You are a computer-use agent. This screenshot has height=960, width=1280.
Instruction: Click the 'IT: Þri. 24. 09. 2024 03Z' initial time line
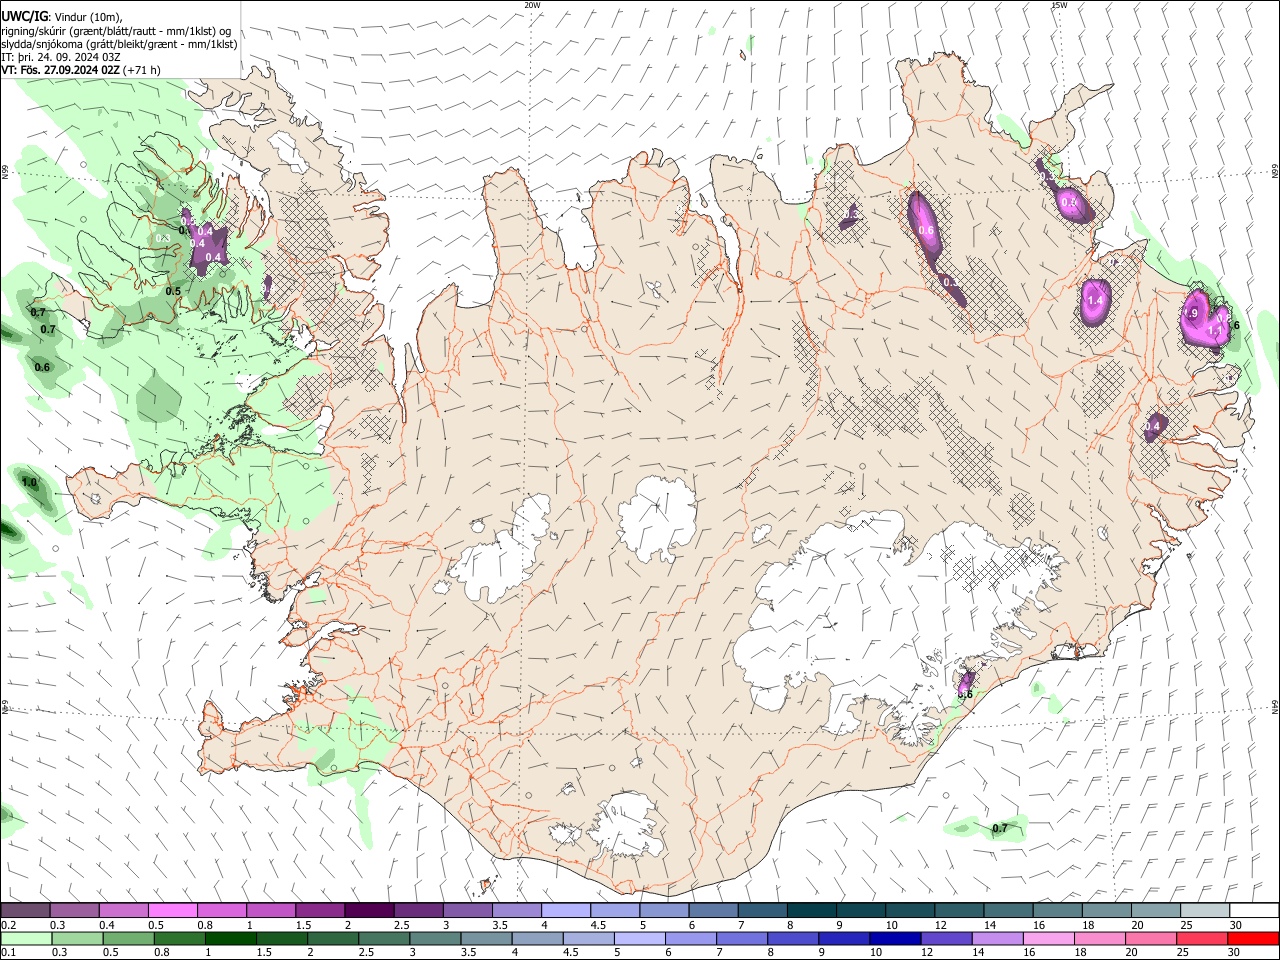[61, 57]
